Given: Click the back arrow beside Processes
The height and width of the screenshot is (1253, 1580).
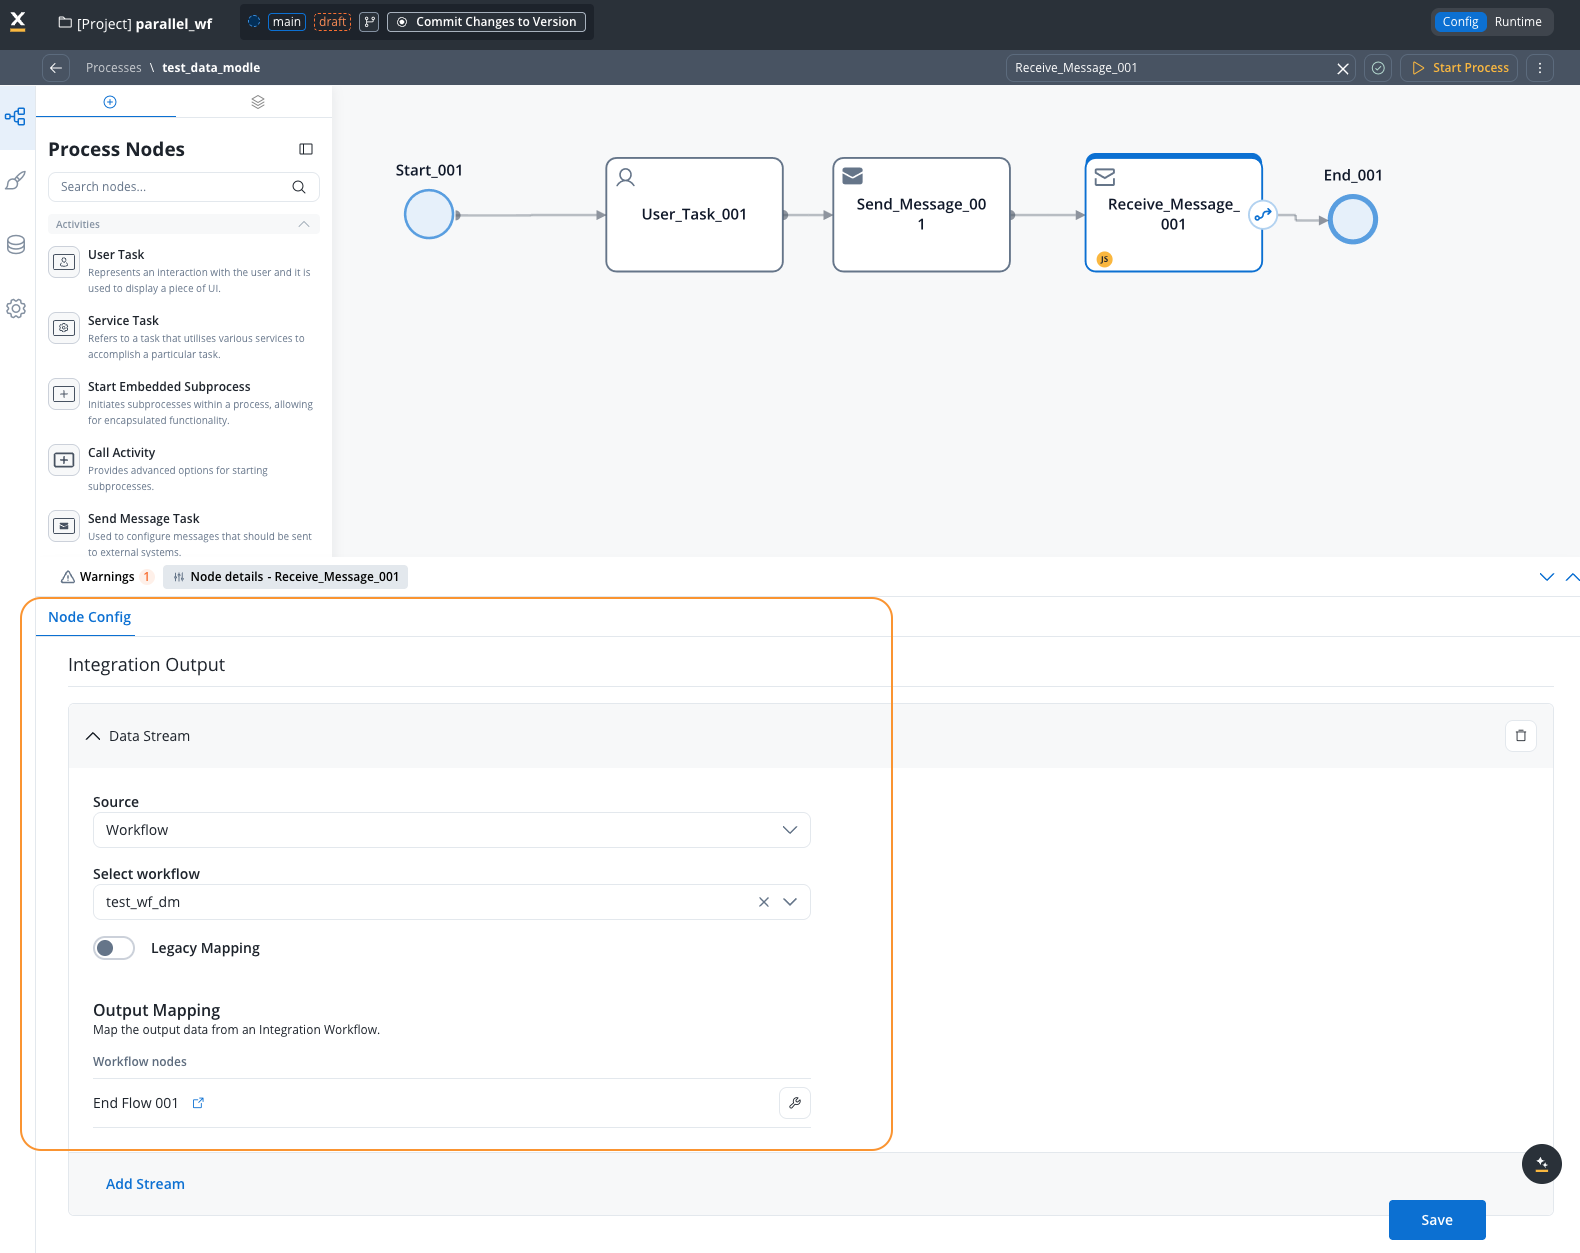Looking at the screenshot, I should [56, 68].
